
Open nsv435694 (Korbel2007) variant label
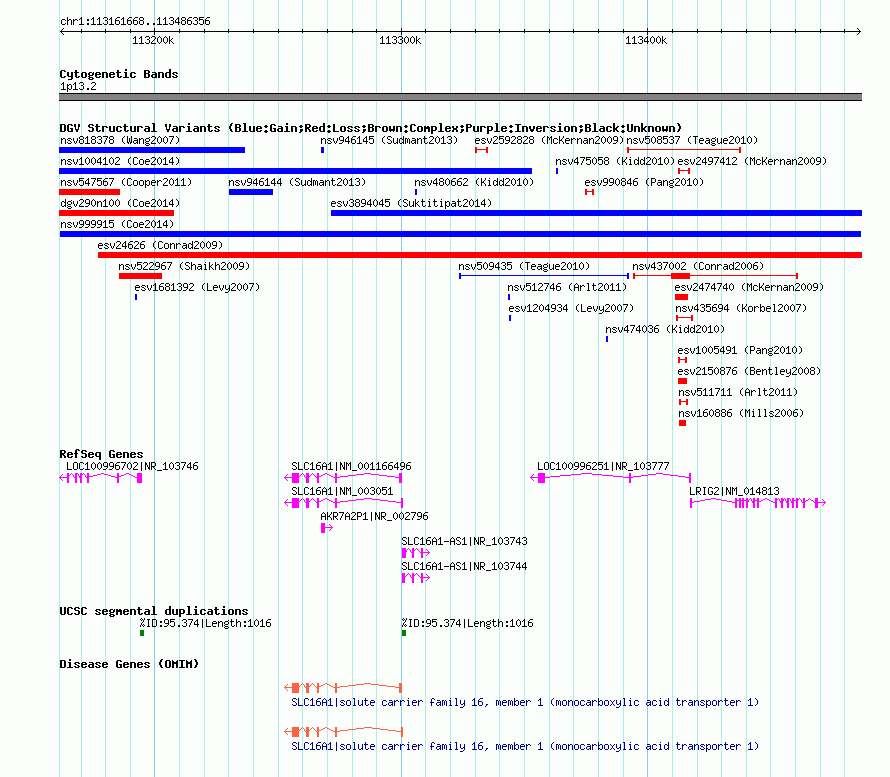(741, 308)
